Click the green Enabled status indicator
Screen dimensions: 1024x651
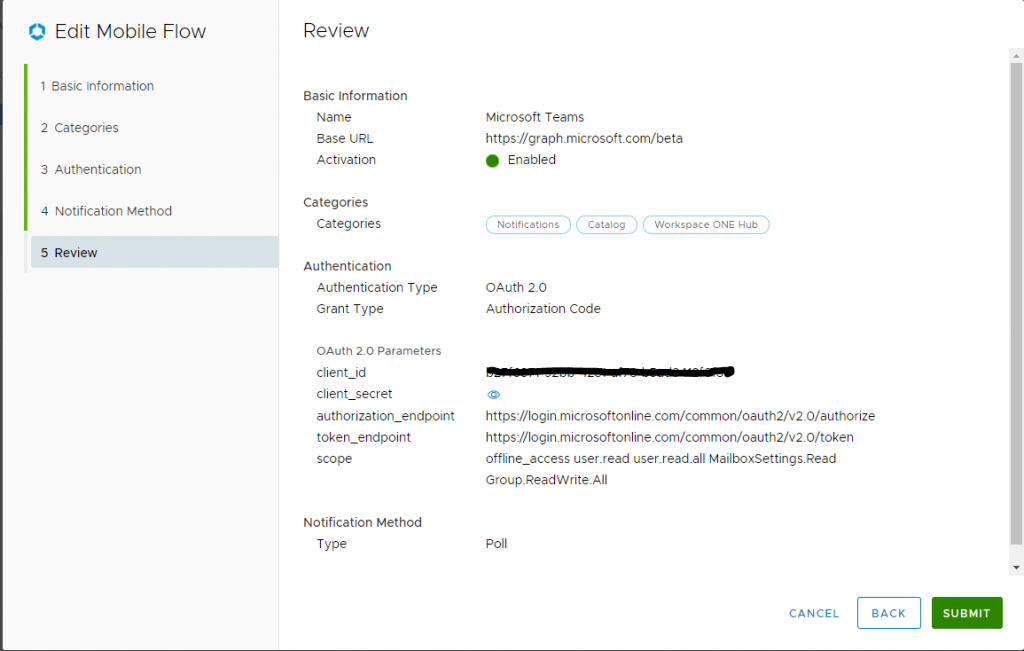(492, 161)
